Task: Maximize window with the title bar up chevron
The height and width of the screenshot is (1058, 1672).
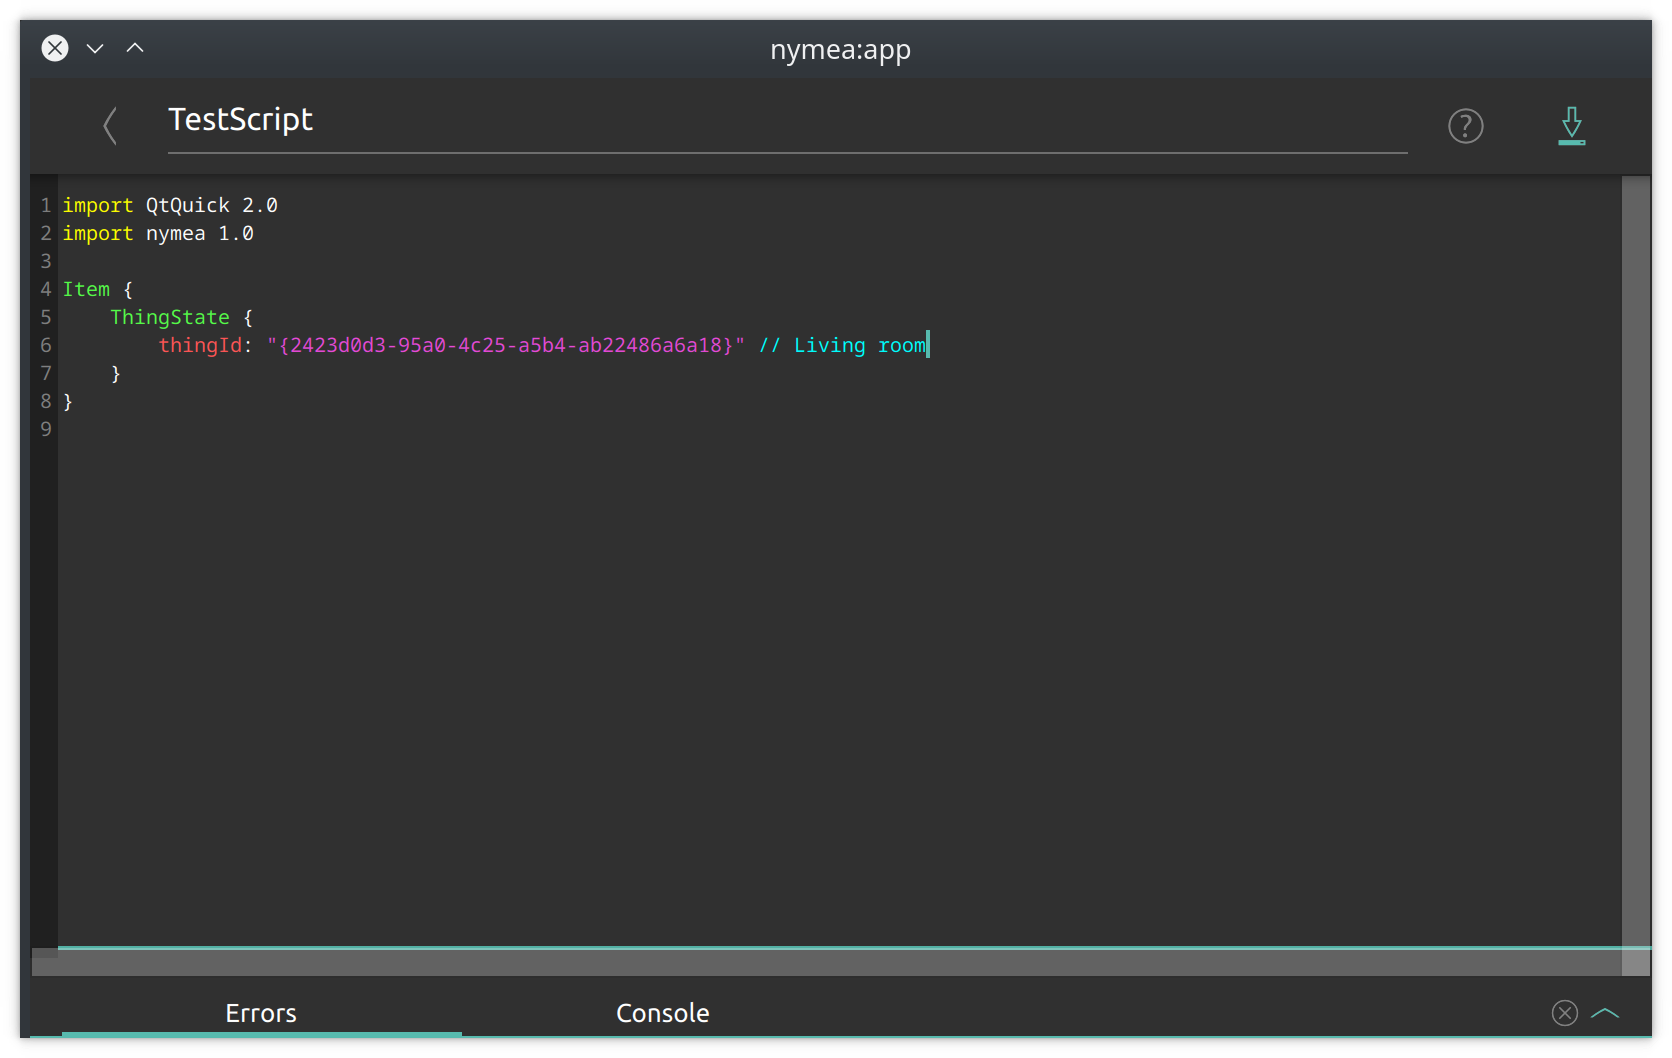Action: tap(135, 48)
